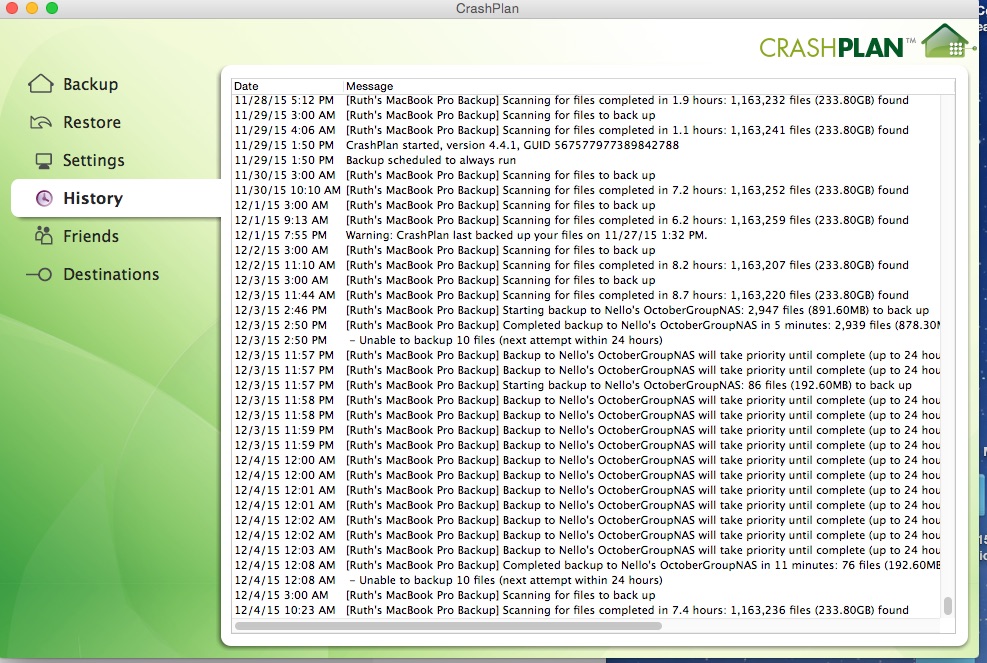Select the 'CrashPlan started, version 4.4.1' row

(x=587, y=145)
